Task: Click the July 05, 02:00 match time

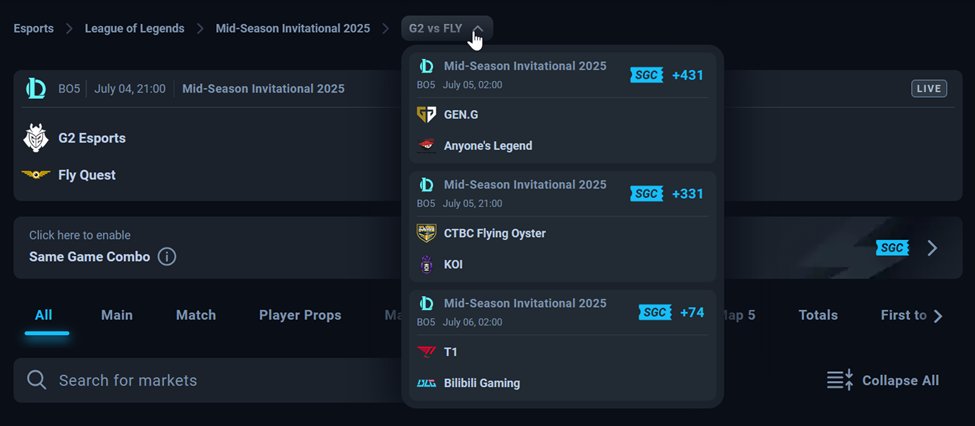Action: pyautogui.click(x=473, y=85)
